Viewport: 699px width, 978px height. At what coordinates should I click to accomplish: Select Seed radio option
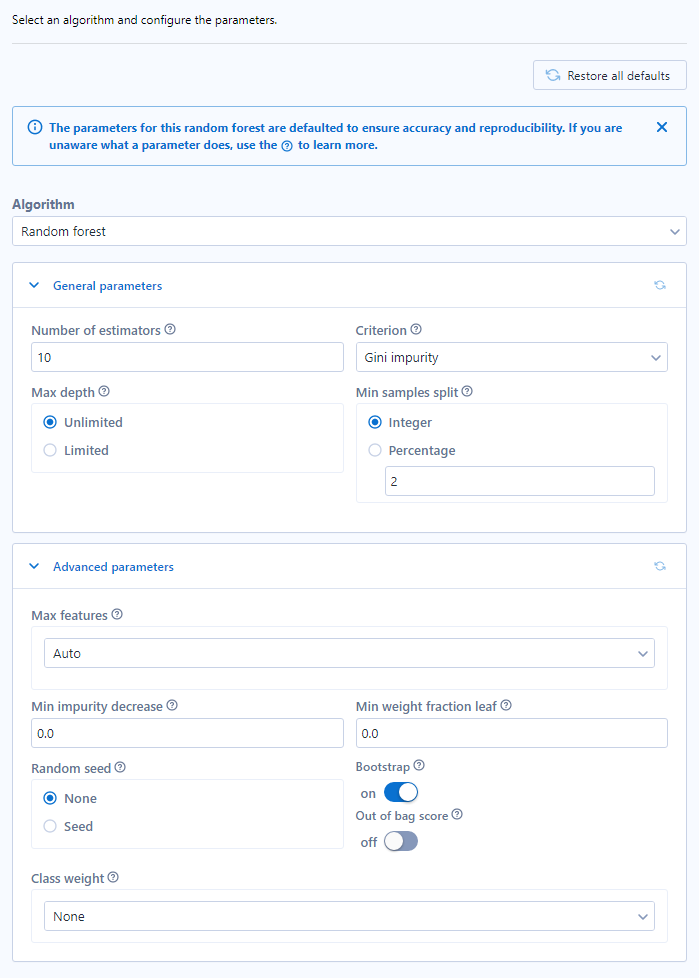tap(50, 826)
